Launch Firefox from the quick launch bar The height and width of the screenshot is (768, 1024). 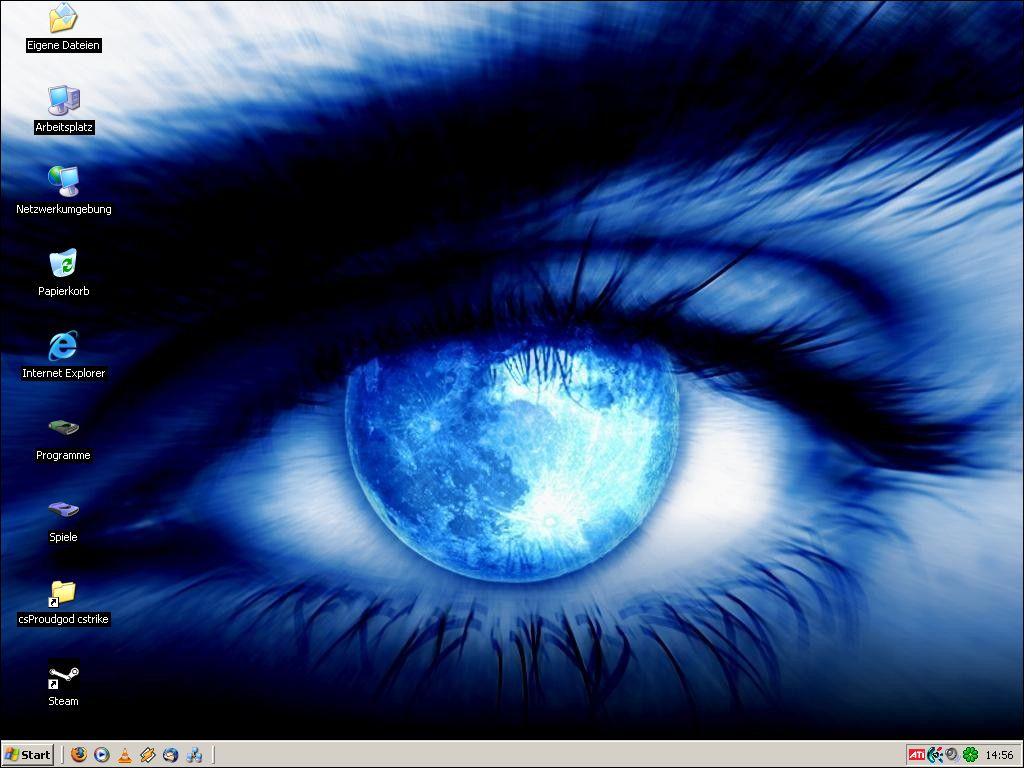(79, 755)
